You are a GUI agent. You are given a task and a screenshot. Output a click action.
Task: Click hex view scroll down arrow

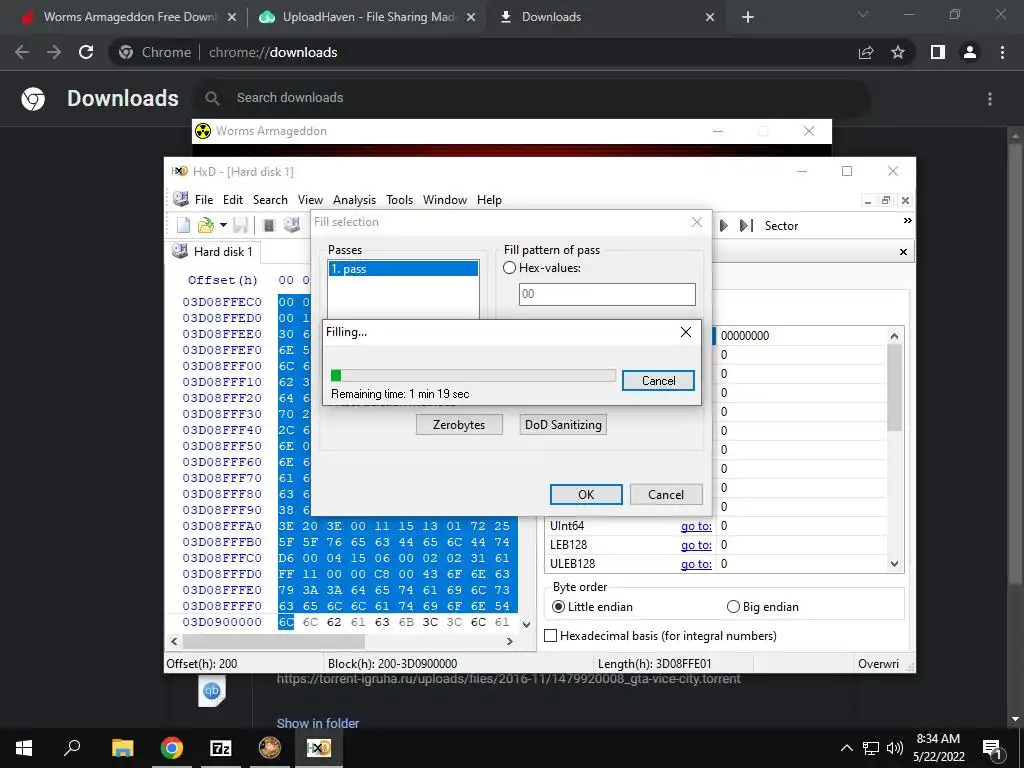pyautogui.click(x=526, y=625)
